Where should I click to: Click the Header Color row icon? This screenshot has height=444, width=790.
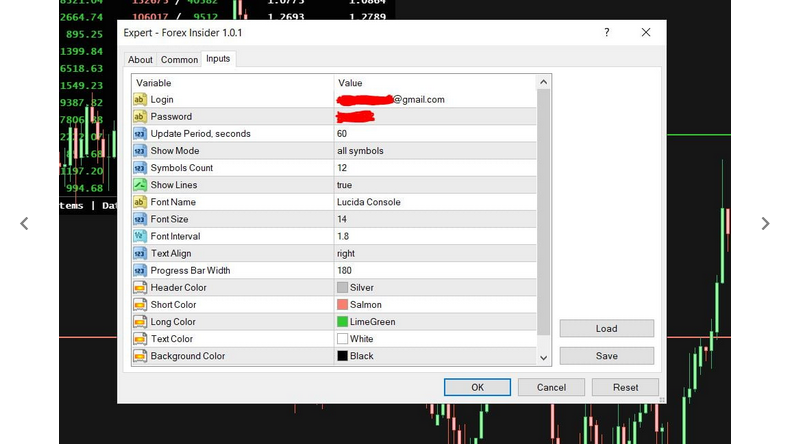pos(140,288)
